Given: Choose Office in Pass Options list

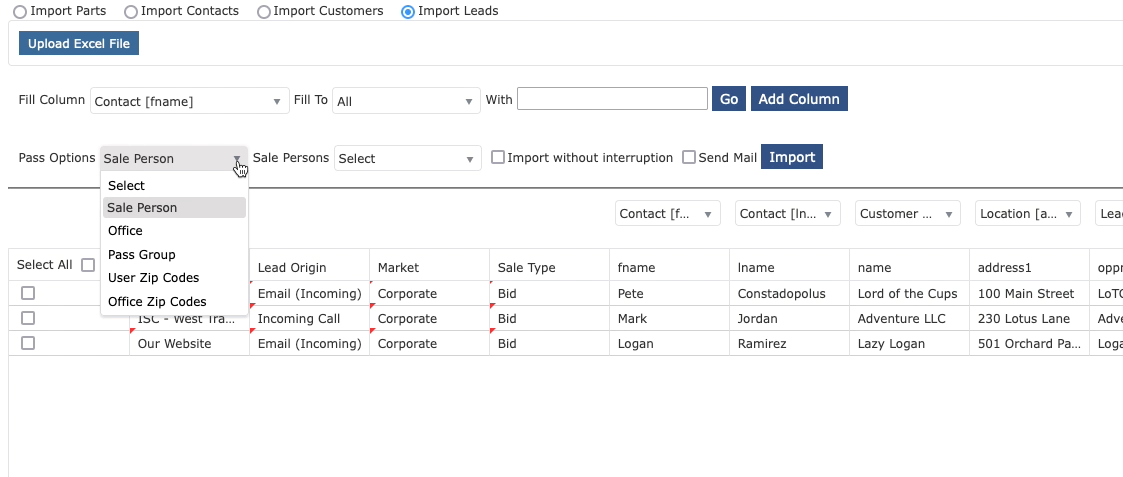Looking at the screenshot, I should (174, 231).
